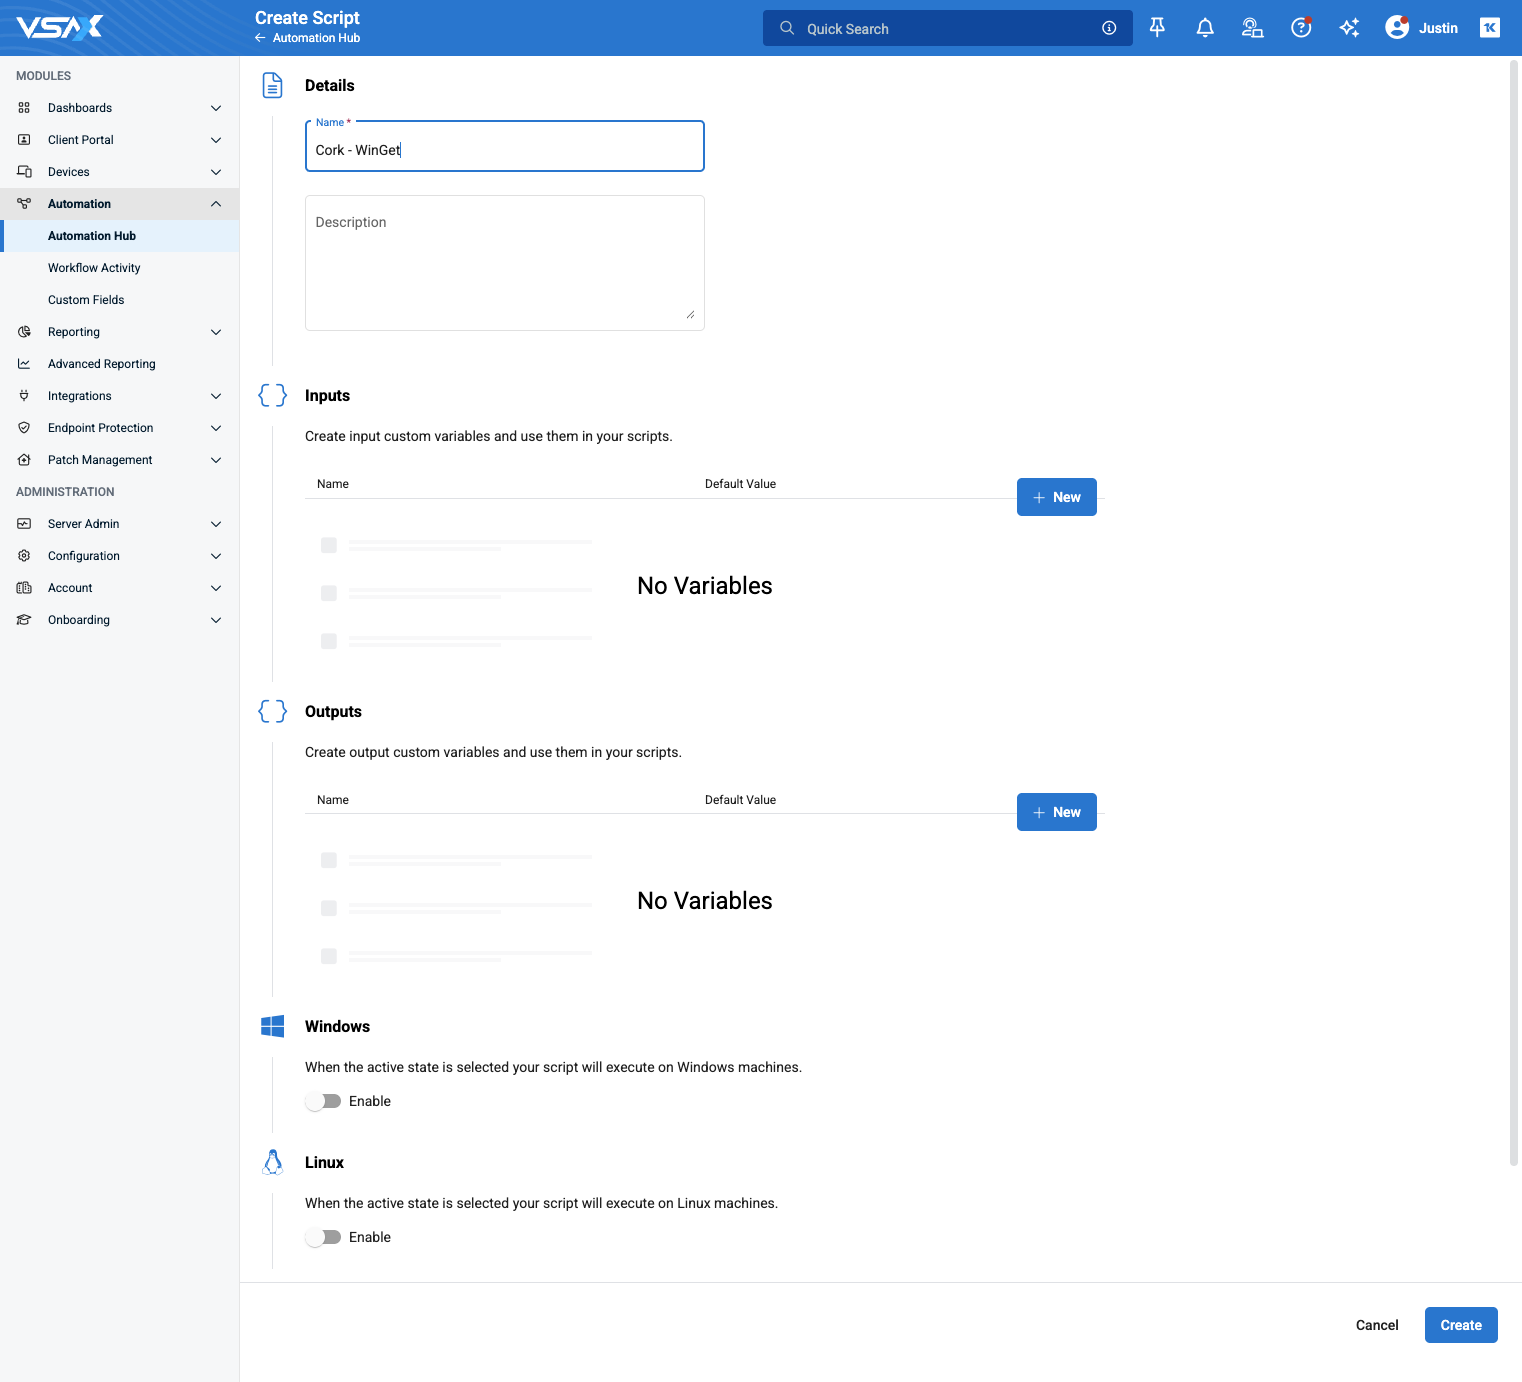1522x1382 pixels.
Task: Click the Endpoint Protection shield icon
Action: coord(24,428)
